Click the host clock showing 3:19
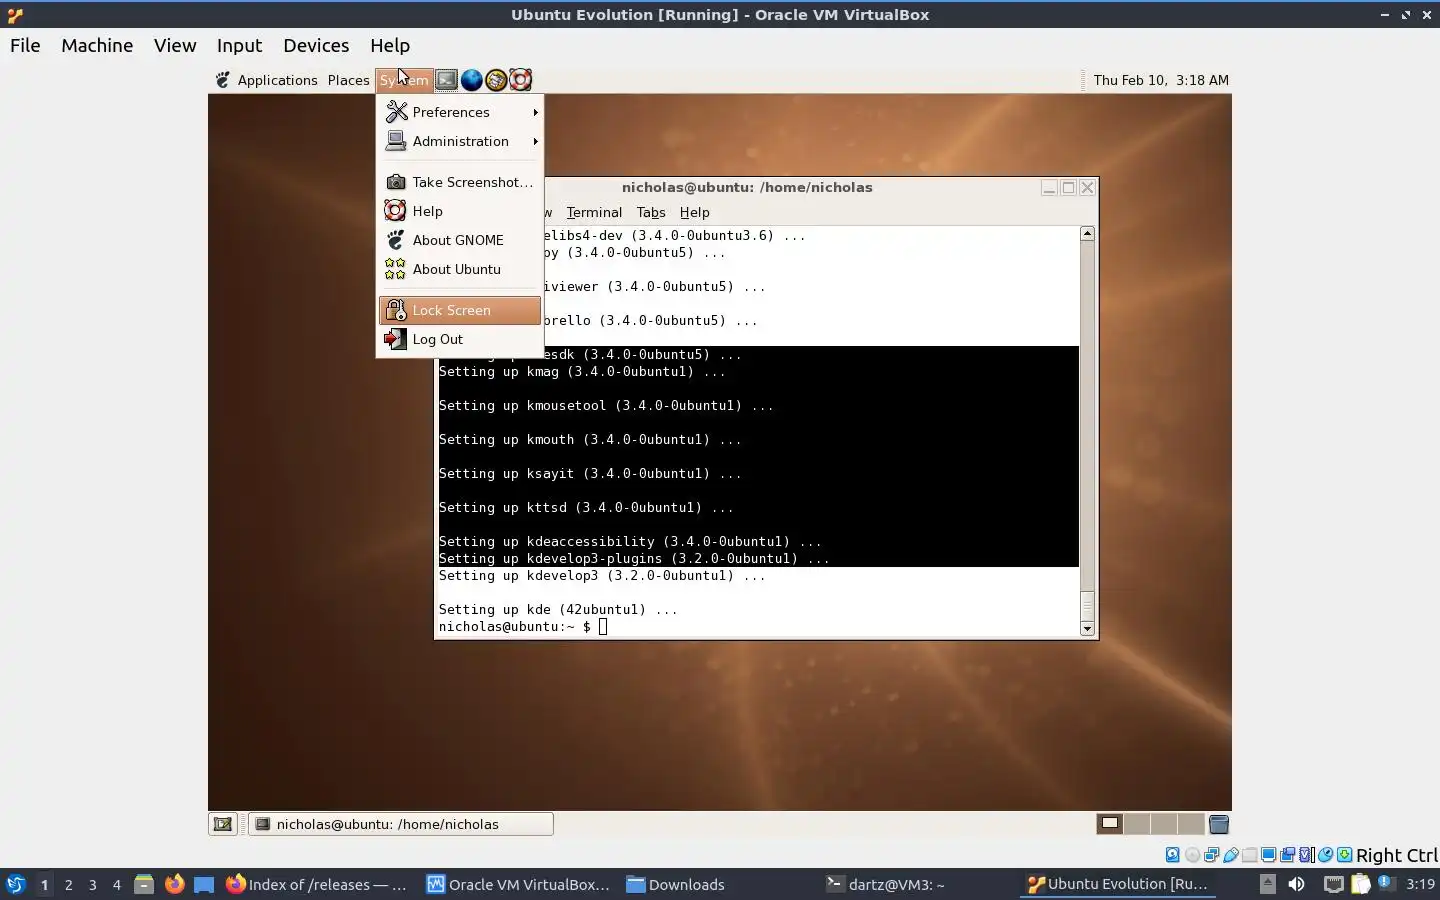This screenshot has height=900, width=1440. pos(1420,884)
